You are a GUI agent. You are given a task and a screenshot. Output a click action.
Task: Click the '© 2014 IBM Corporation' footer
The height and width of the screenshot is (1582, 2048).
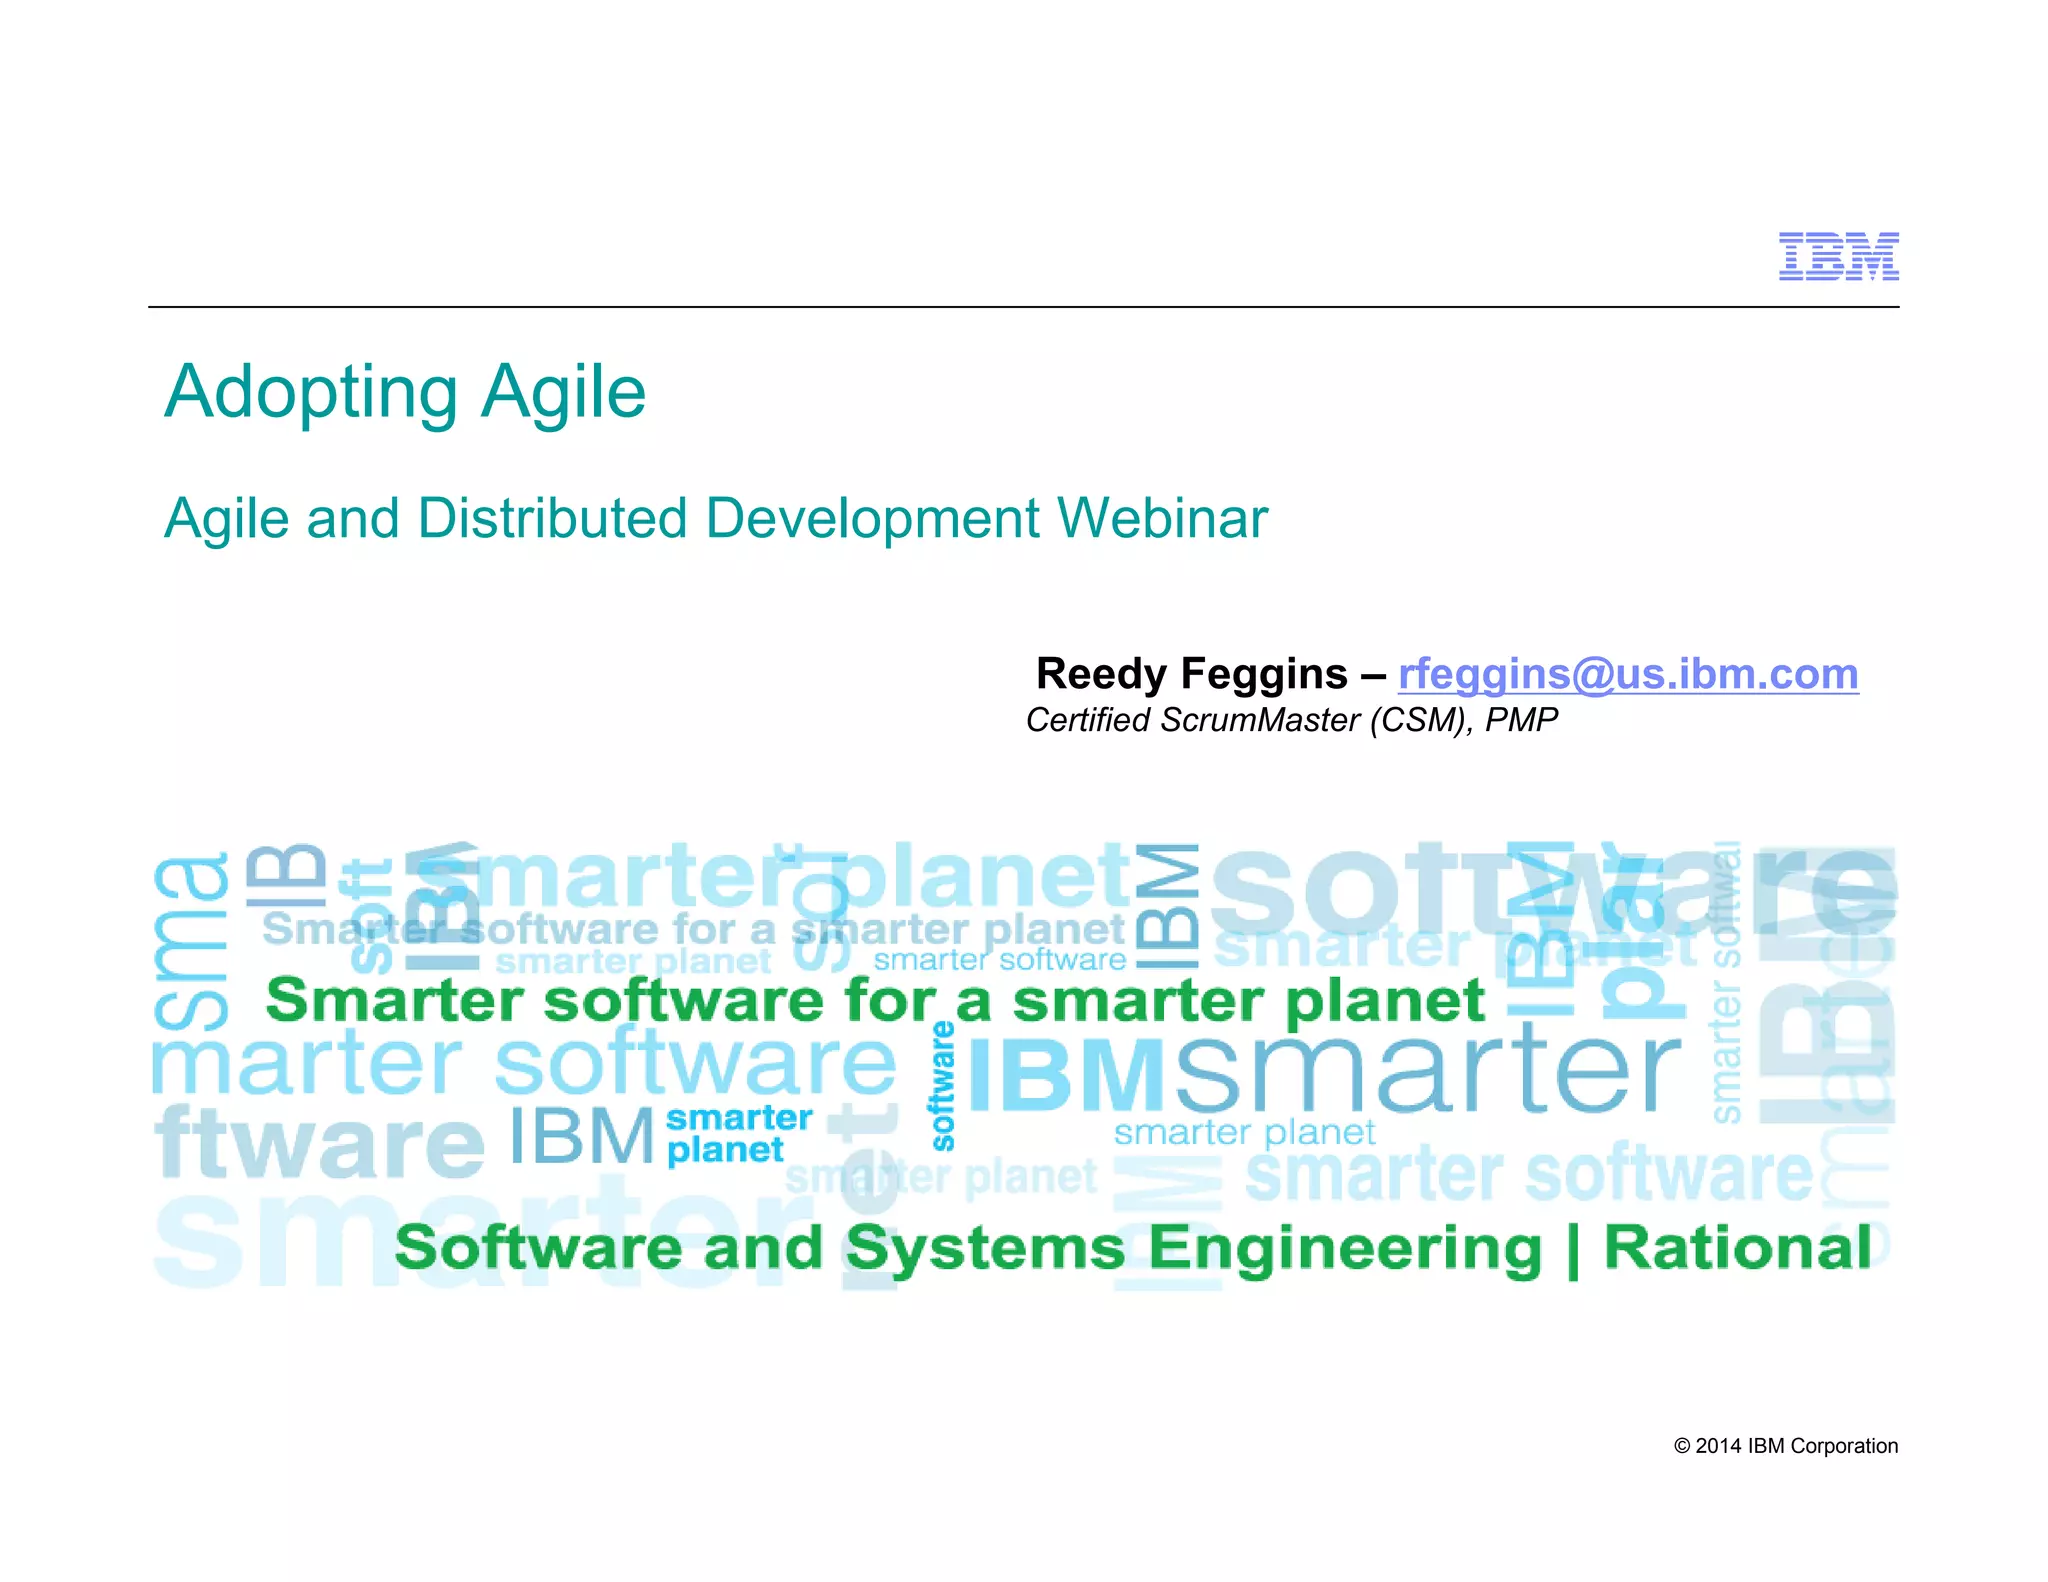click(1785, 1446)
